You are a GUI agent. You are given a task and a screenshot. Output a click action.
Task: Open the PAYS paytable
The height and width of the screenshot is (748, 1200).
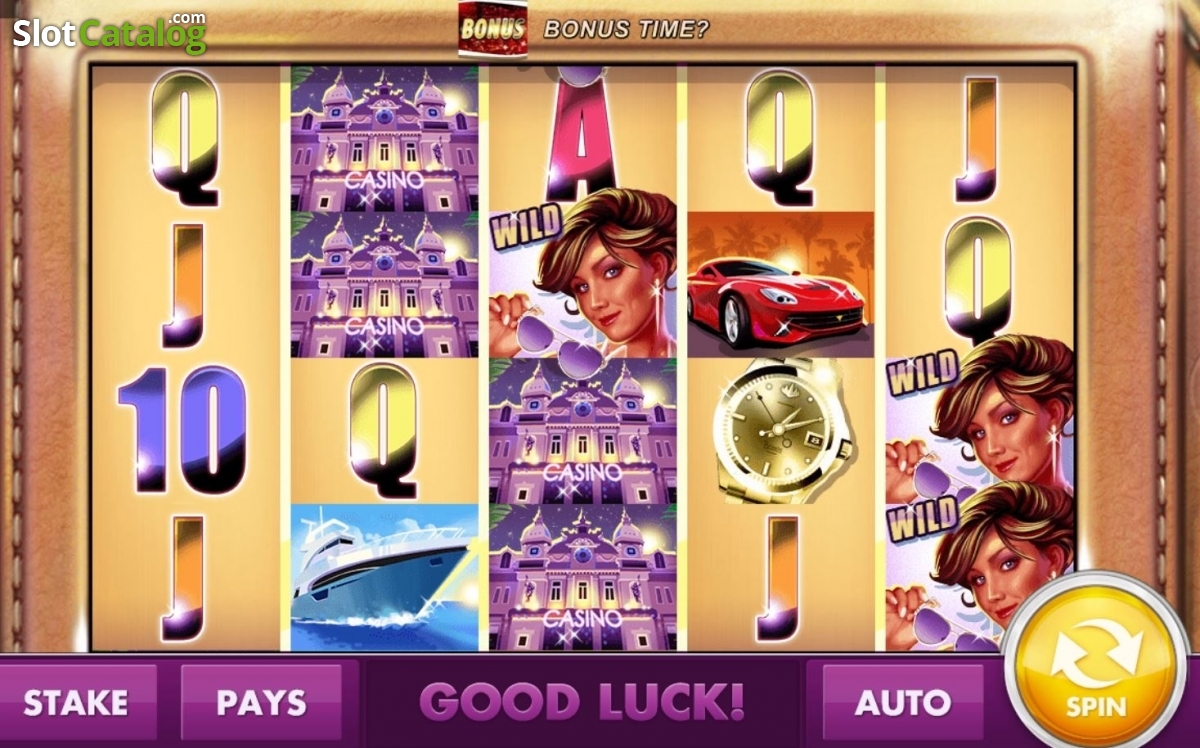click(261, 702)
